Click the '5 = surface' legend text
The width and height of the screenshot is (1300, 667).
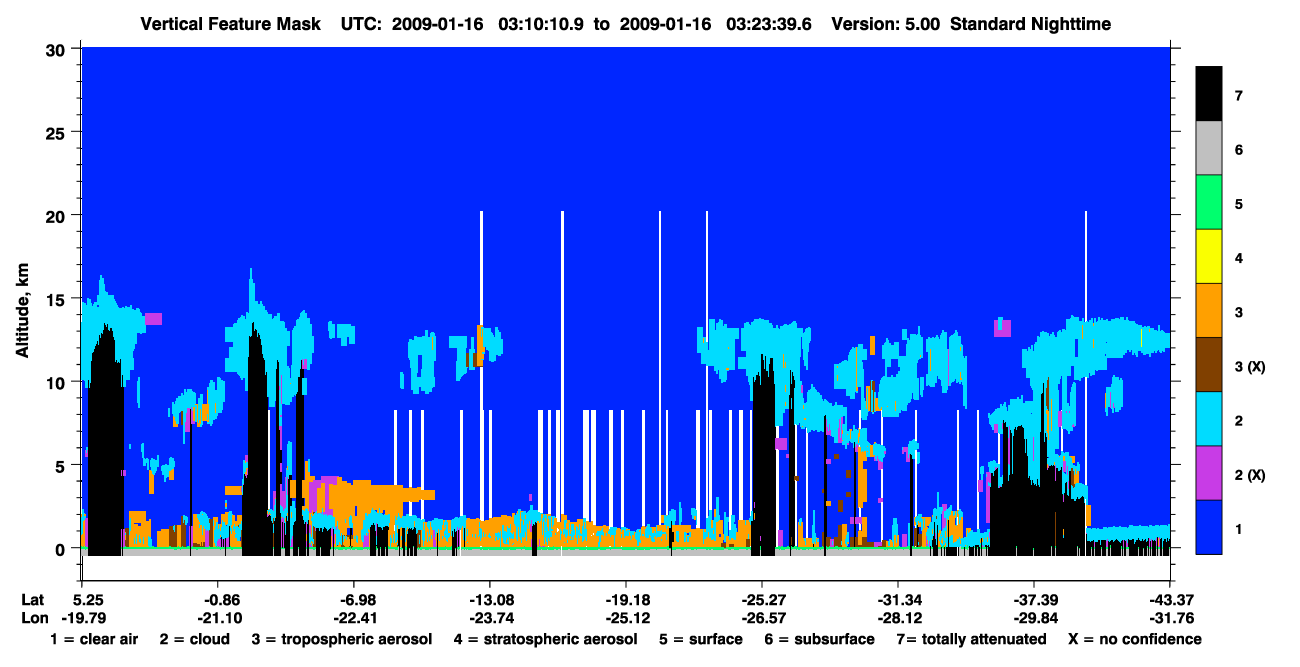pyautogui.click(x=700, y=639)
